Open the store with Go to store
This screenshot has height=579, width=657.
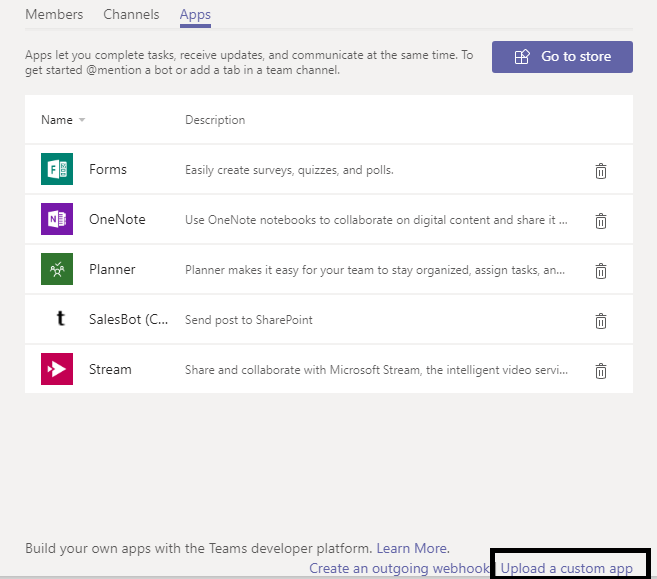(562, 57)
